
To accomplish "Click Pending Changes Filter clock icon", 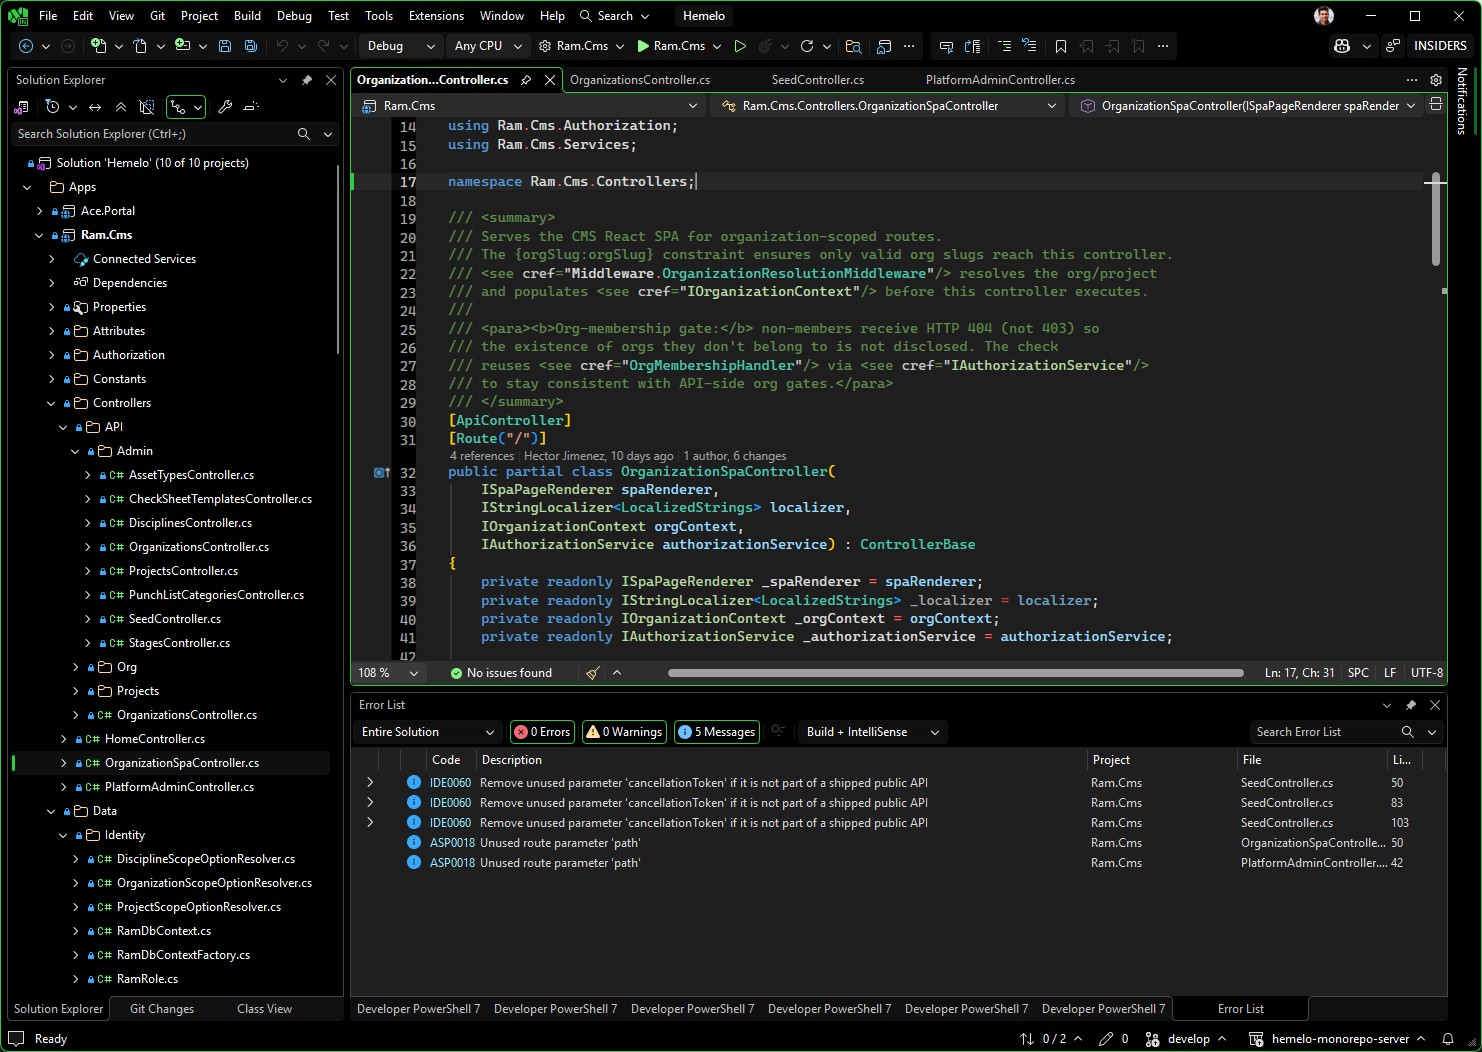I will (x=53, y=107).
